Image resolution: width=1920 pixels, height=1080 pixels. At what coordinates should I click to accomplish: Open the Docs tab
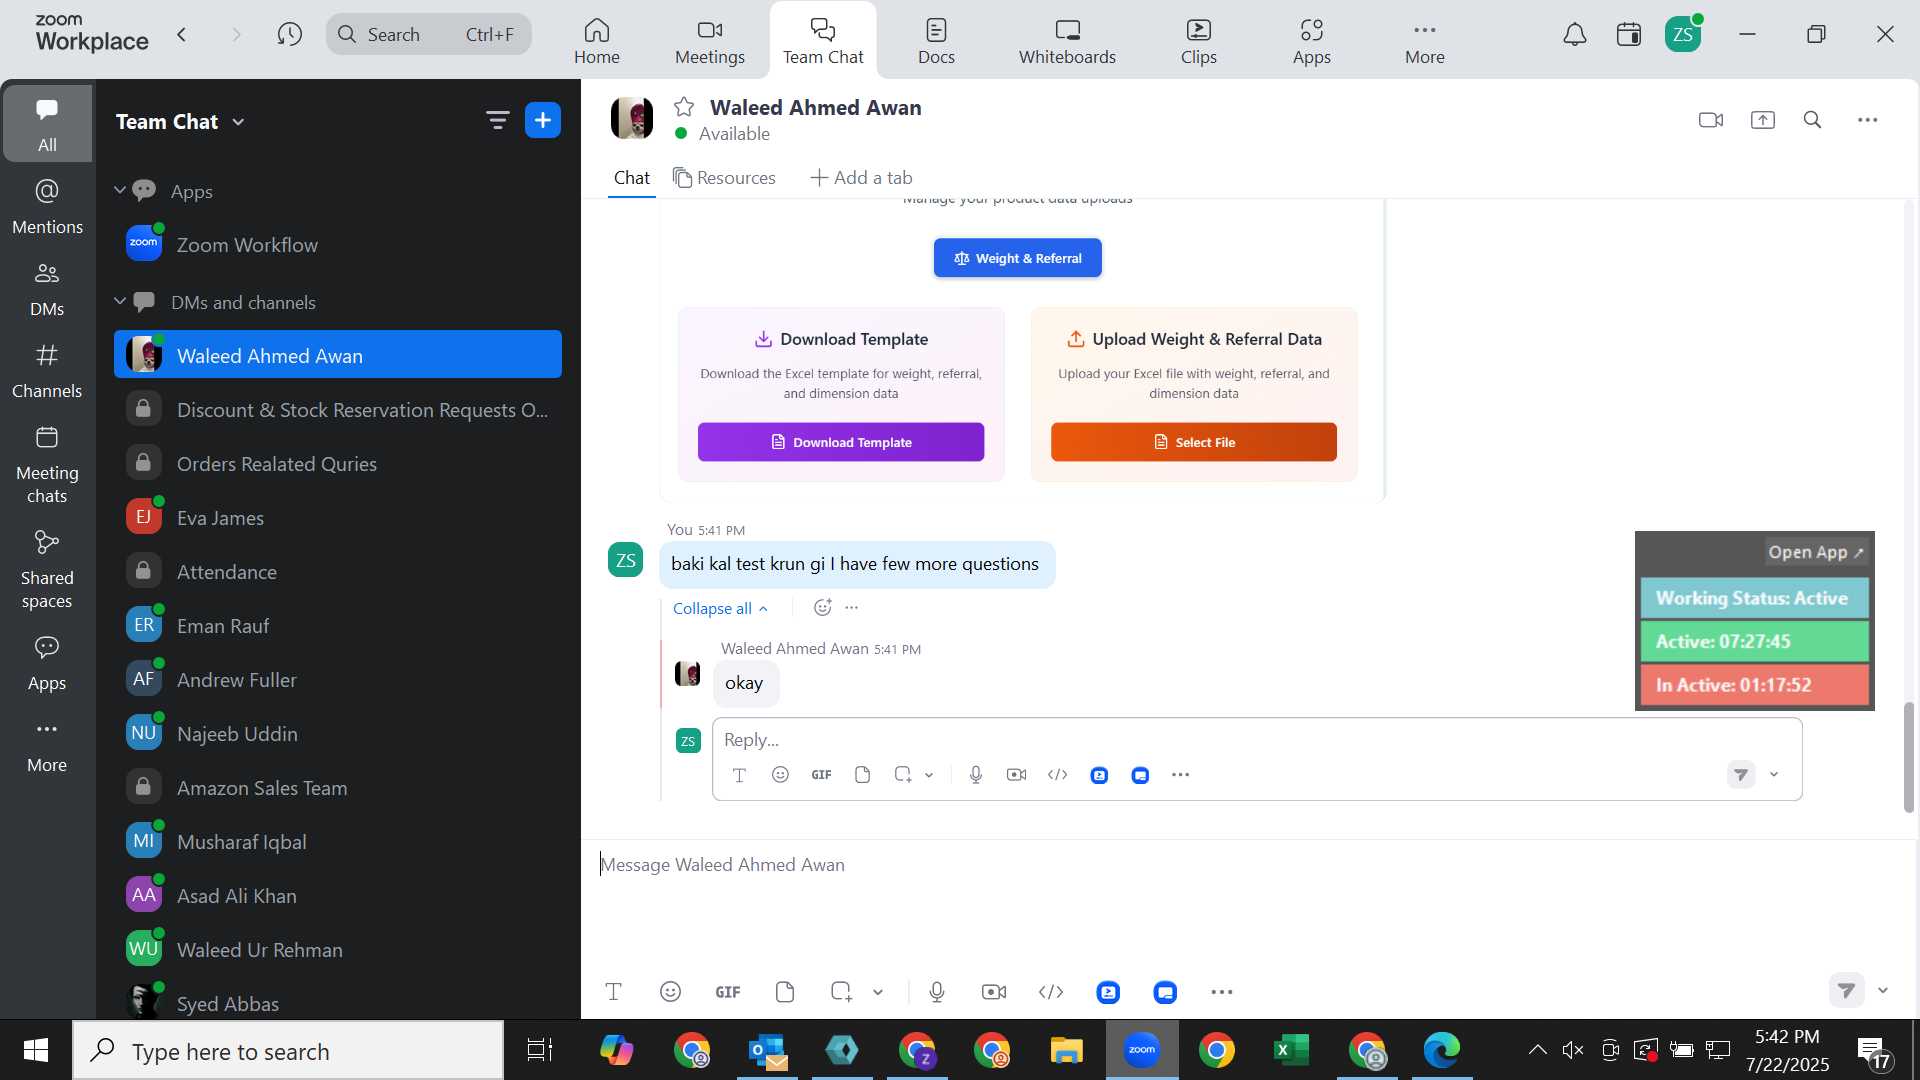pos(936,41)
